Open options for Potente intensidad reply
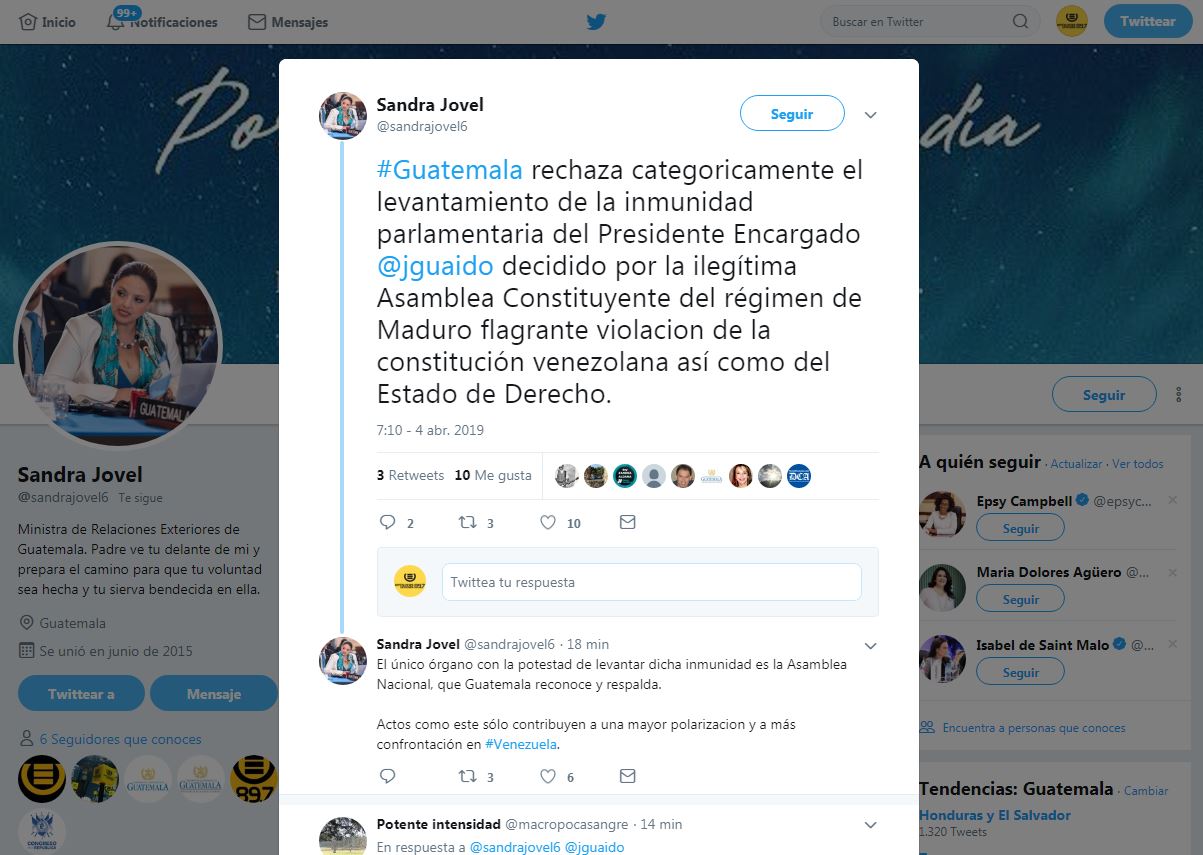This screenshot has width=1203, height=855. point(870,825)
